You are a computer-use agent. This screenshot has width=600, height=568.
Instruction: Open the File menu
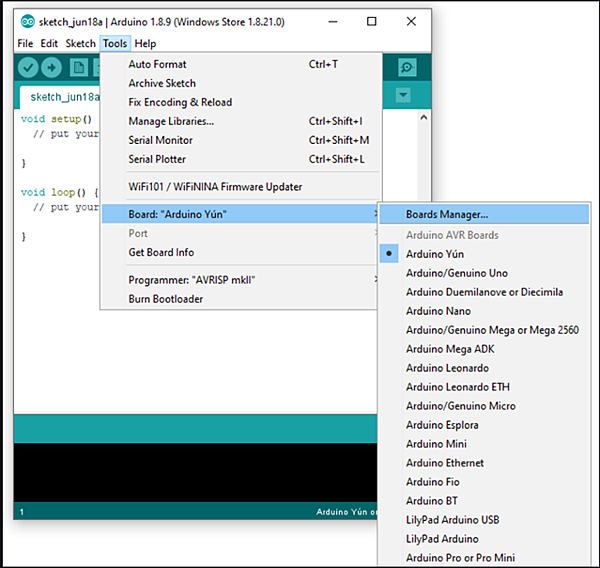(x=25, y=44)
